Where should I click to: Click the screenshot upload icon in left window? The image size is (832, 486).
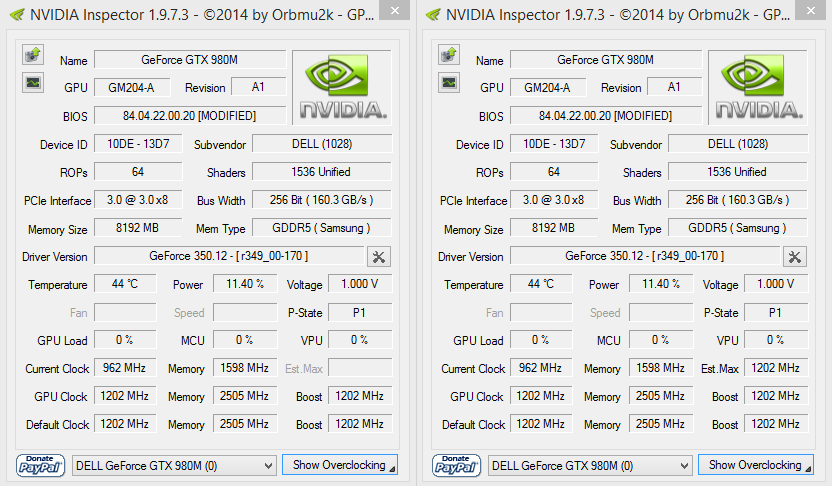point(32,55)
